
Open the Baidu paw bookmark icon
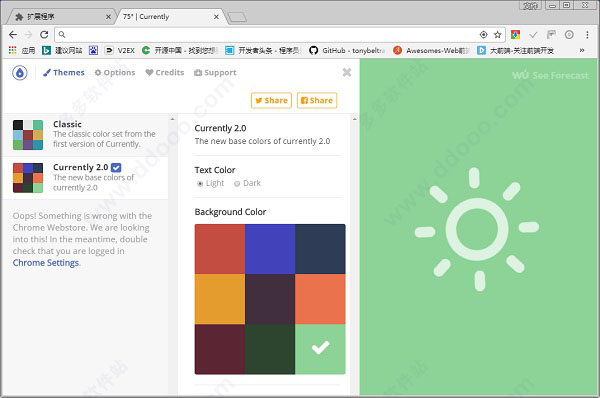[93, 50]
